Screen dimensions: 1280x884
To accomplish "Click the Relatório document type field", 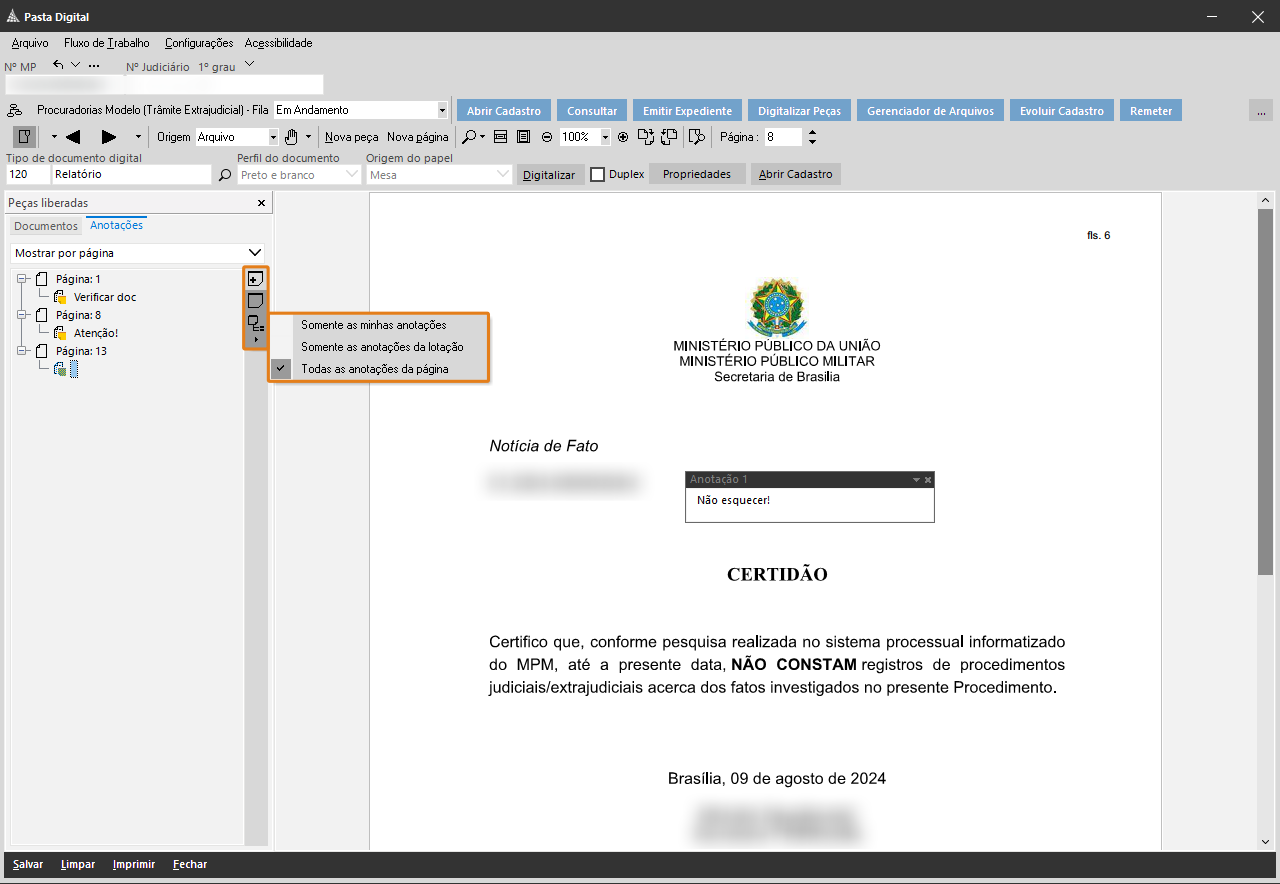I will pos(133,174).
